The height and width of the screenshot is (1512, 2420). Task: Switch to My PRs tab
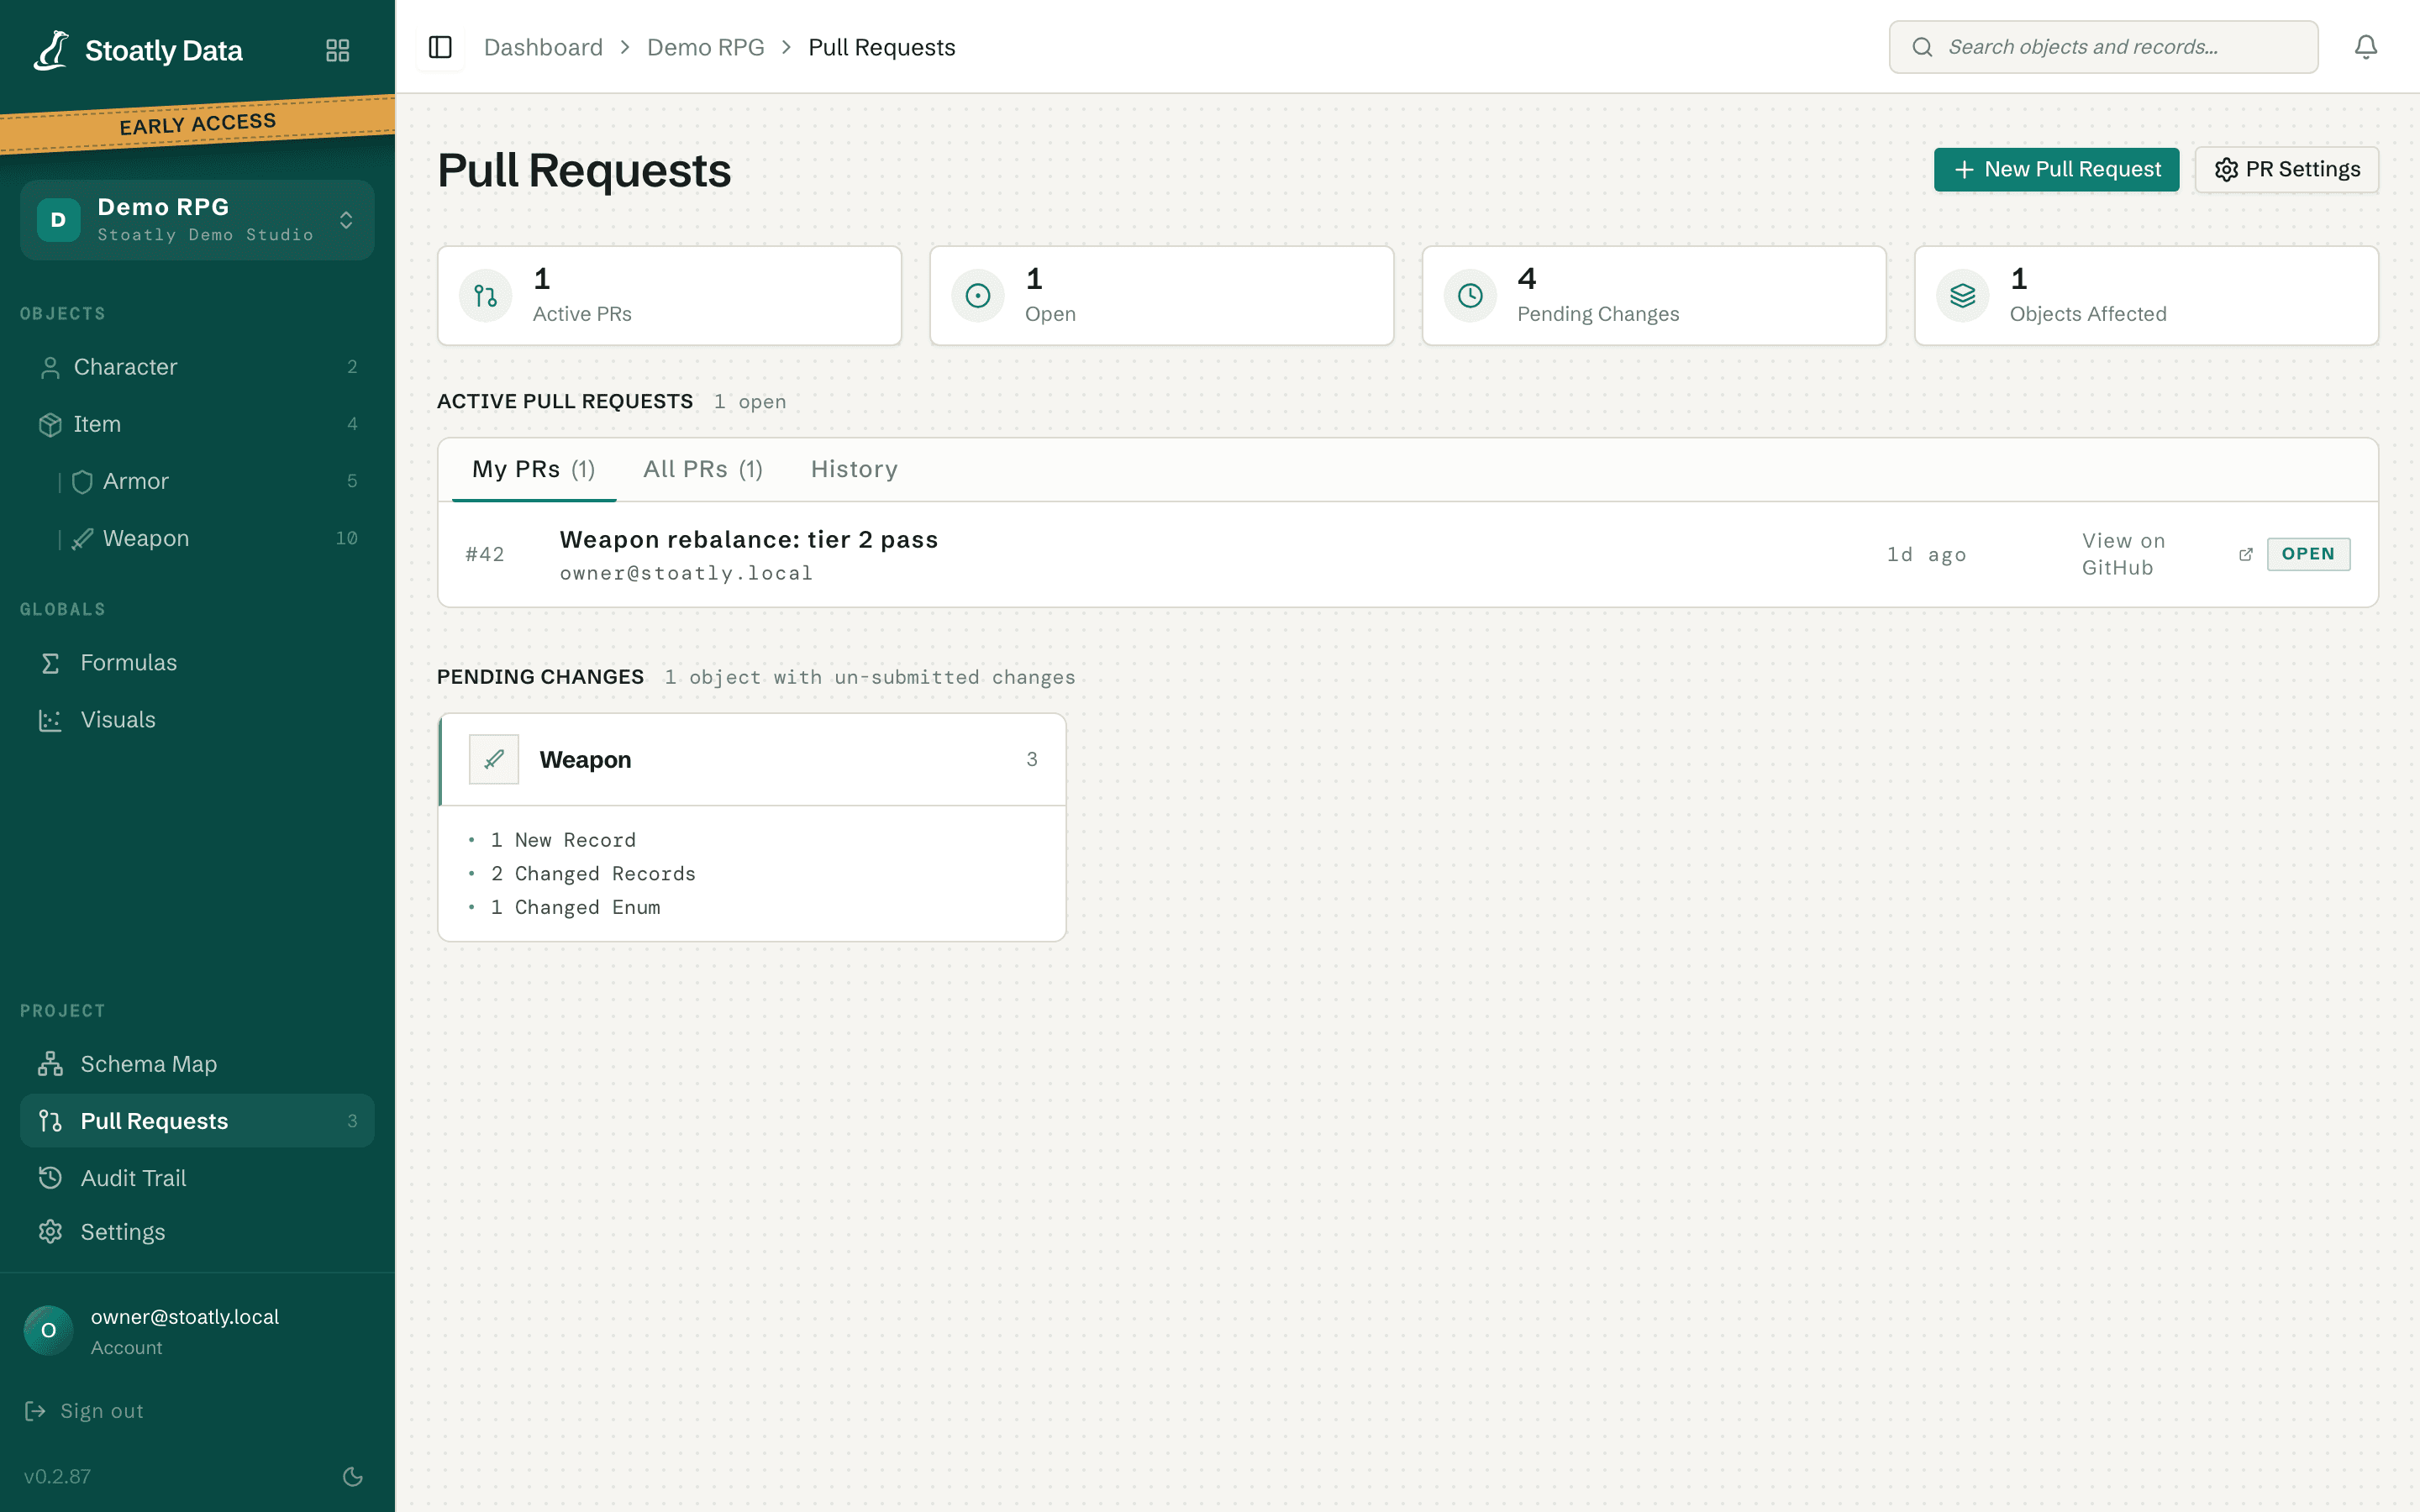point(534,469)
